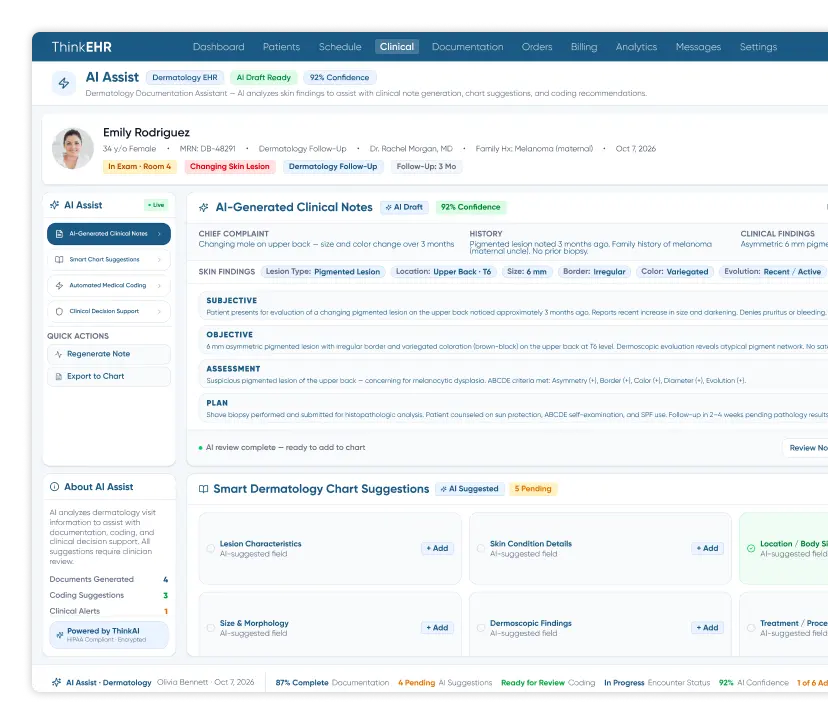Click the book icon in Smart Chart Suggestions item

point(59,259)
